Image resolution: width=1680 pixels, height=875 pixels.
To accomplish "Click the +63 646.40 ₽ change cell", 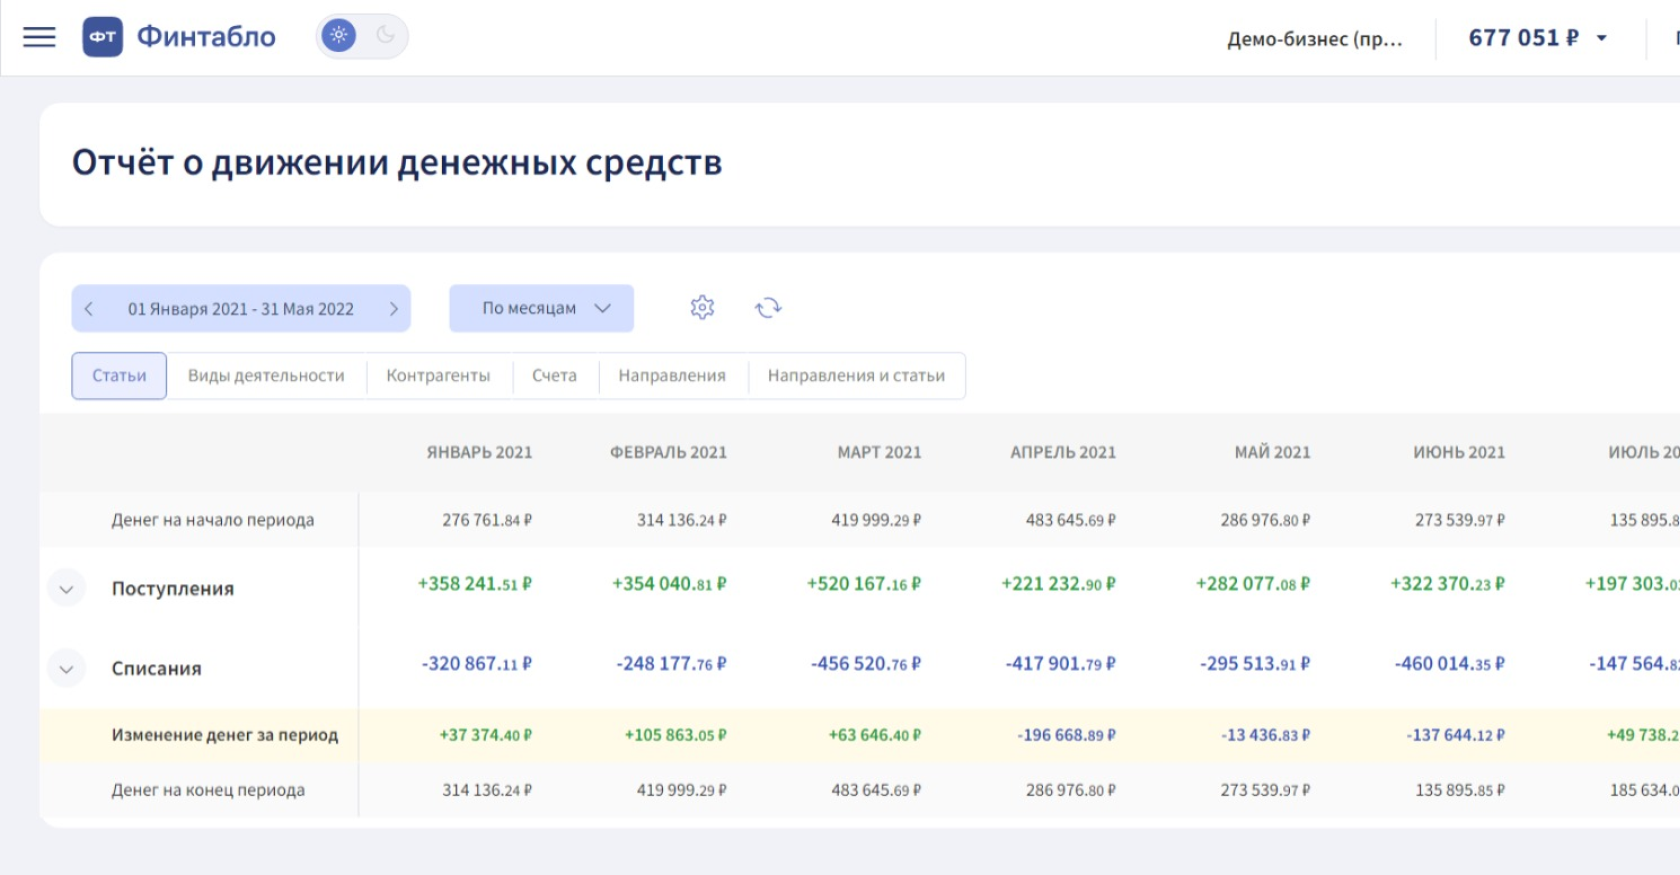I will [875, 735].
